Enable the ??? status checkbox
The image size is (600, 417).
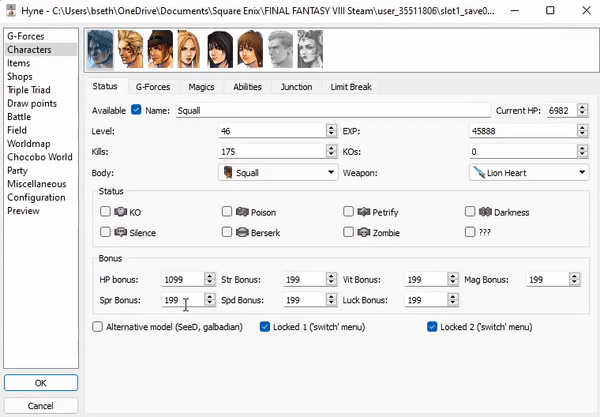[470, 231]
